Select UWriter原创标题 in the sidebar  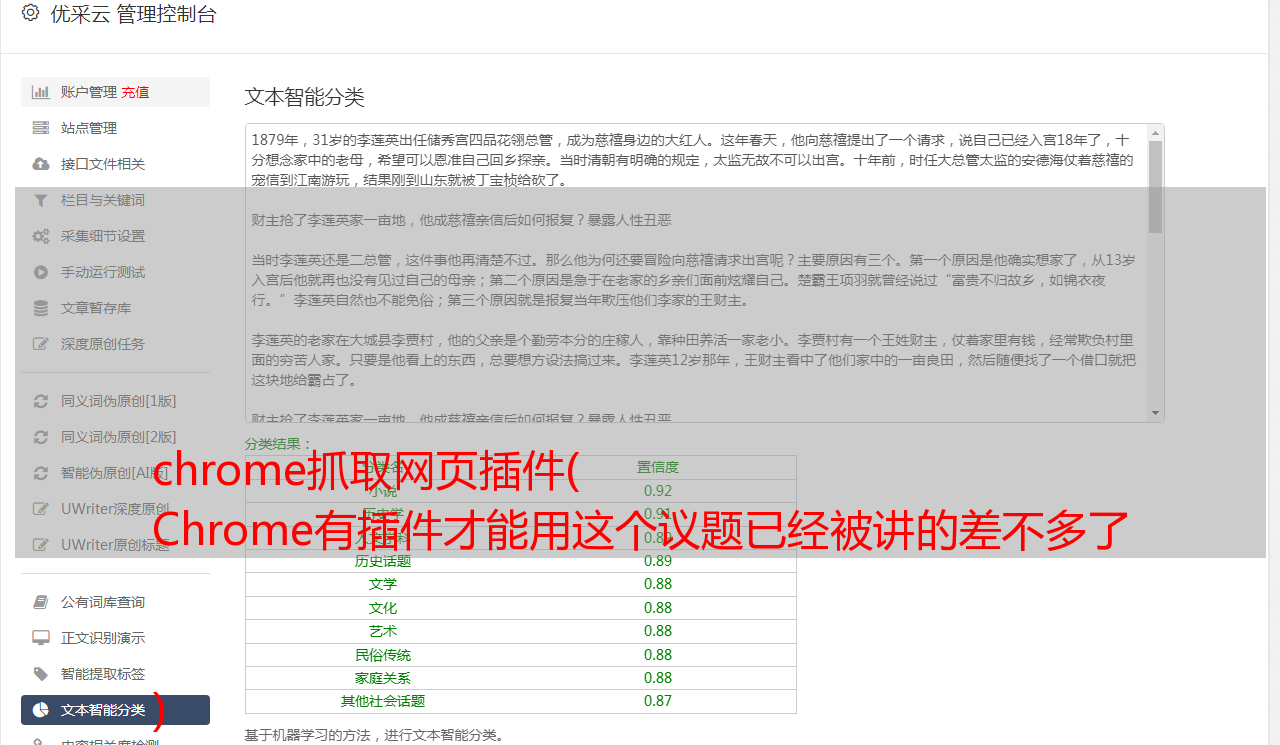click(x=115, y=545)
